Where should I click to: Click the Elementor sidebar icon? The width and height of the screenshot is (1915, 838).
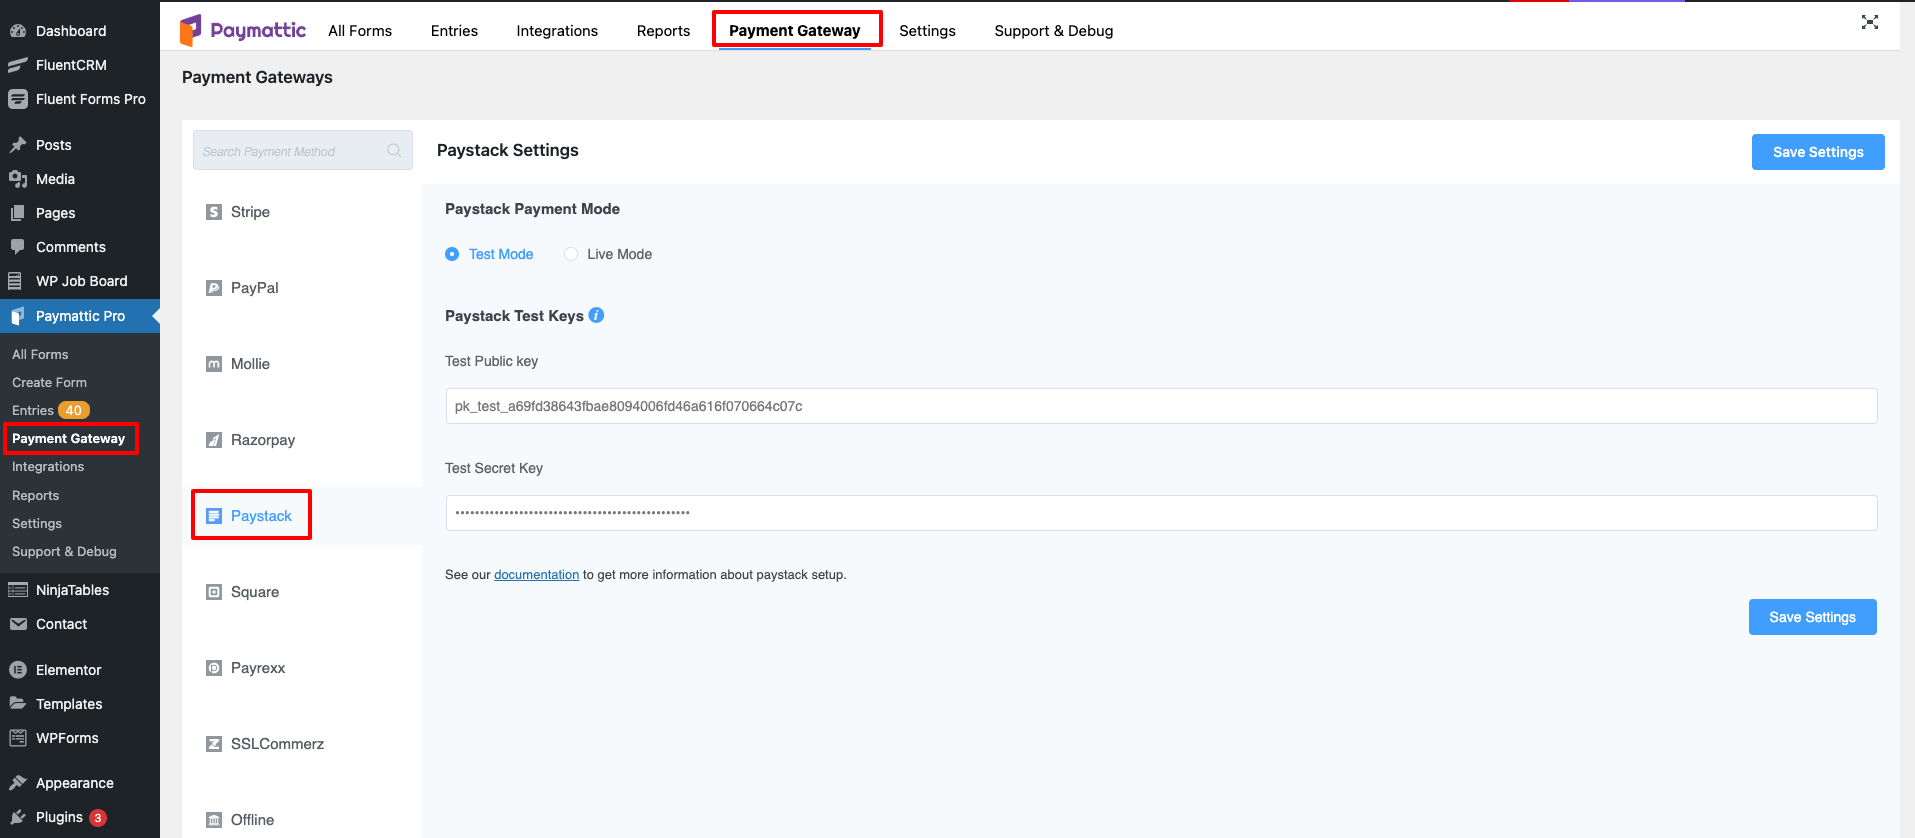[18, 670]
